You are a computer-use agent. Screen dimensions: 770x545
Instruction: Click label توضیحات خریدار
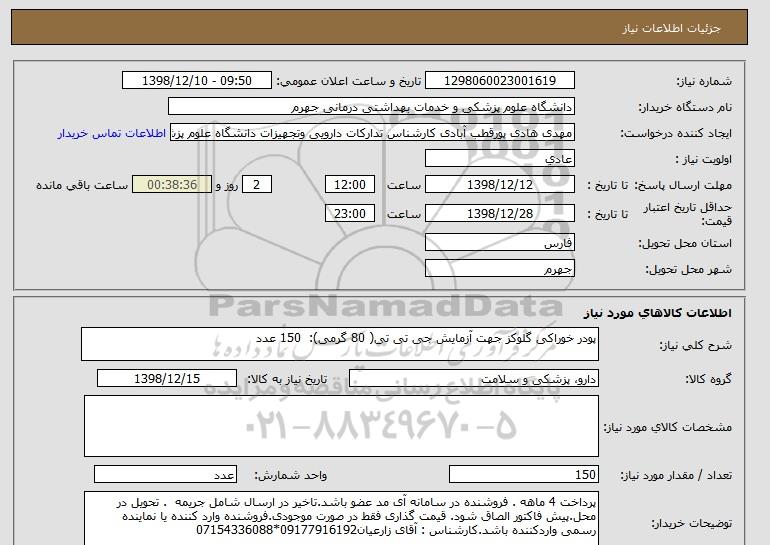point(691,524)
